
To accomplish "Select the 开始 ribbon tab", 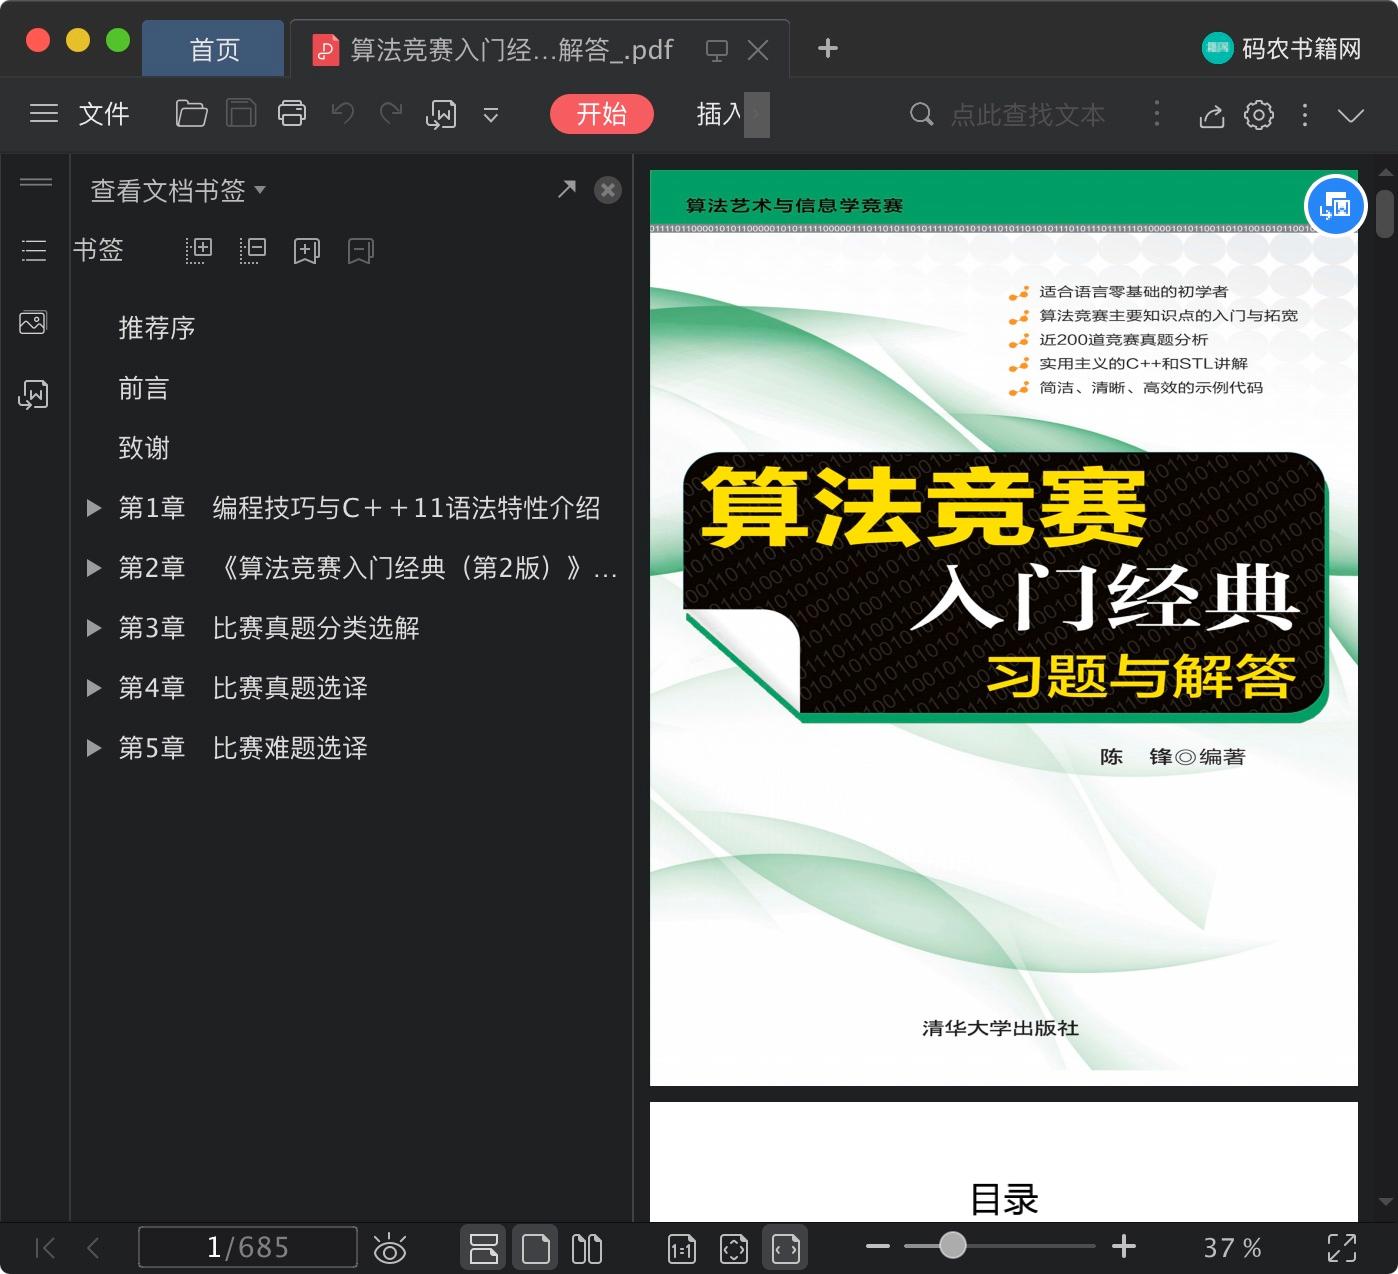I will click(602, 114).
